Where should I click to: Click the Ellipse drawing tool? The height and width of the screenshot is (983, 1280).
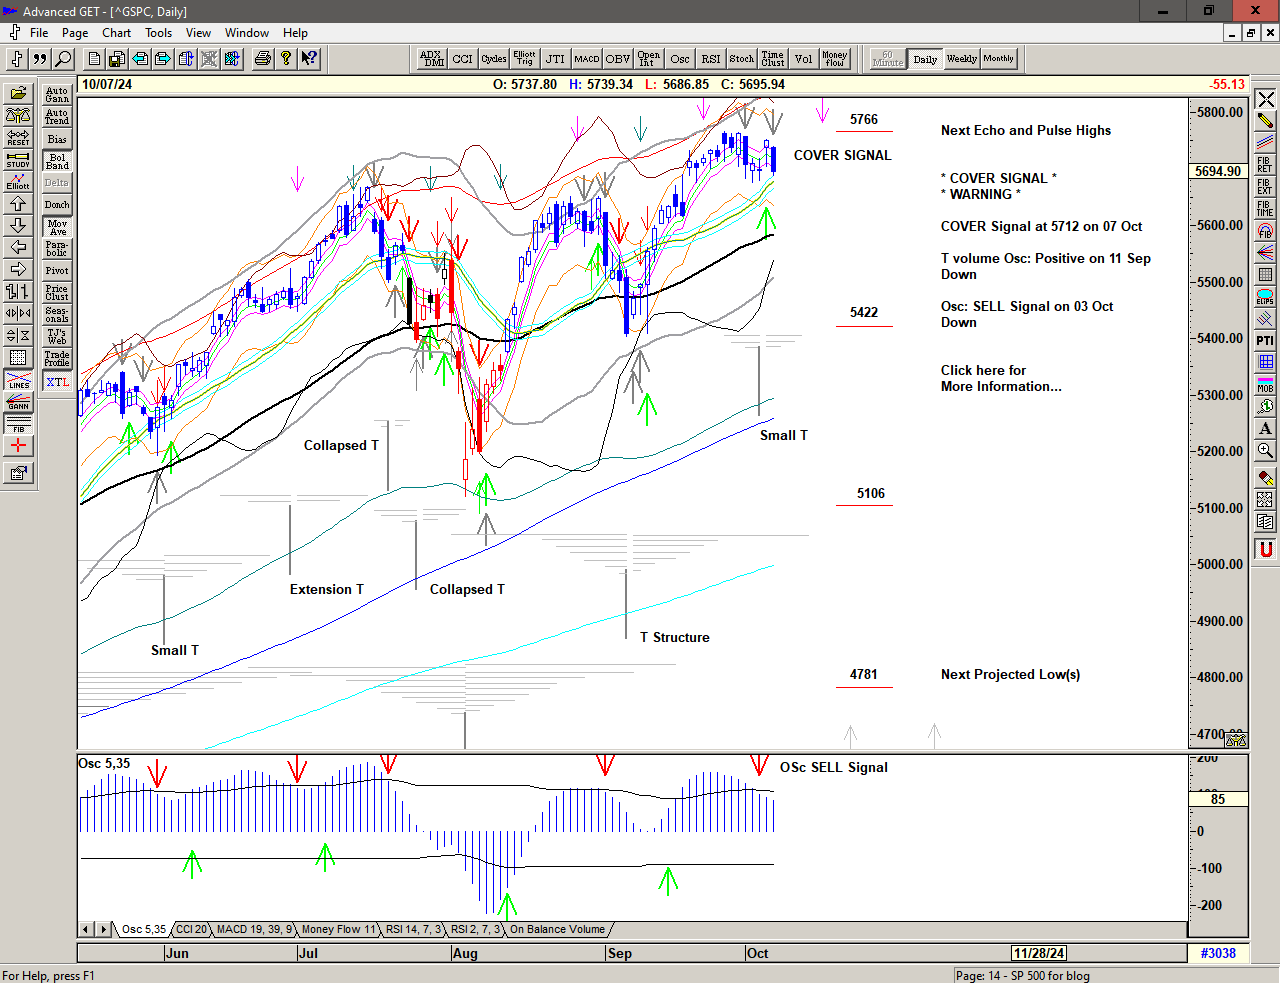click(1265, 297)
